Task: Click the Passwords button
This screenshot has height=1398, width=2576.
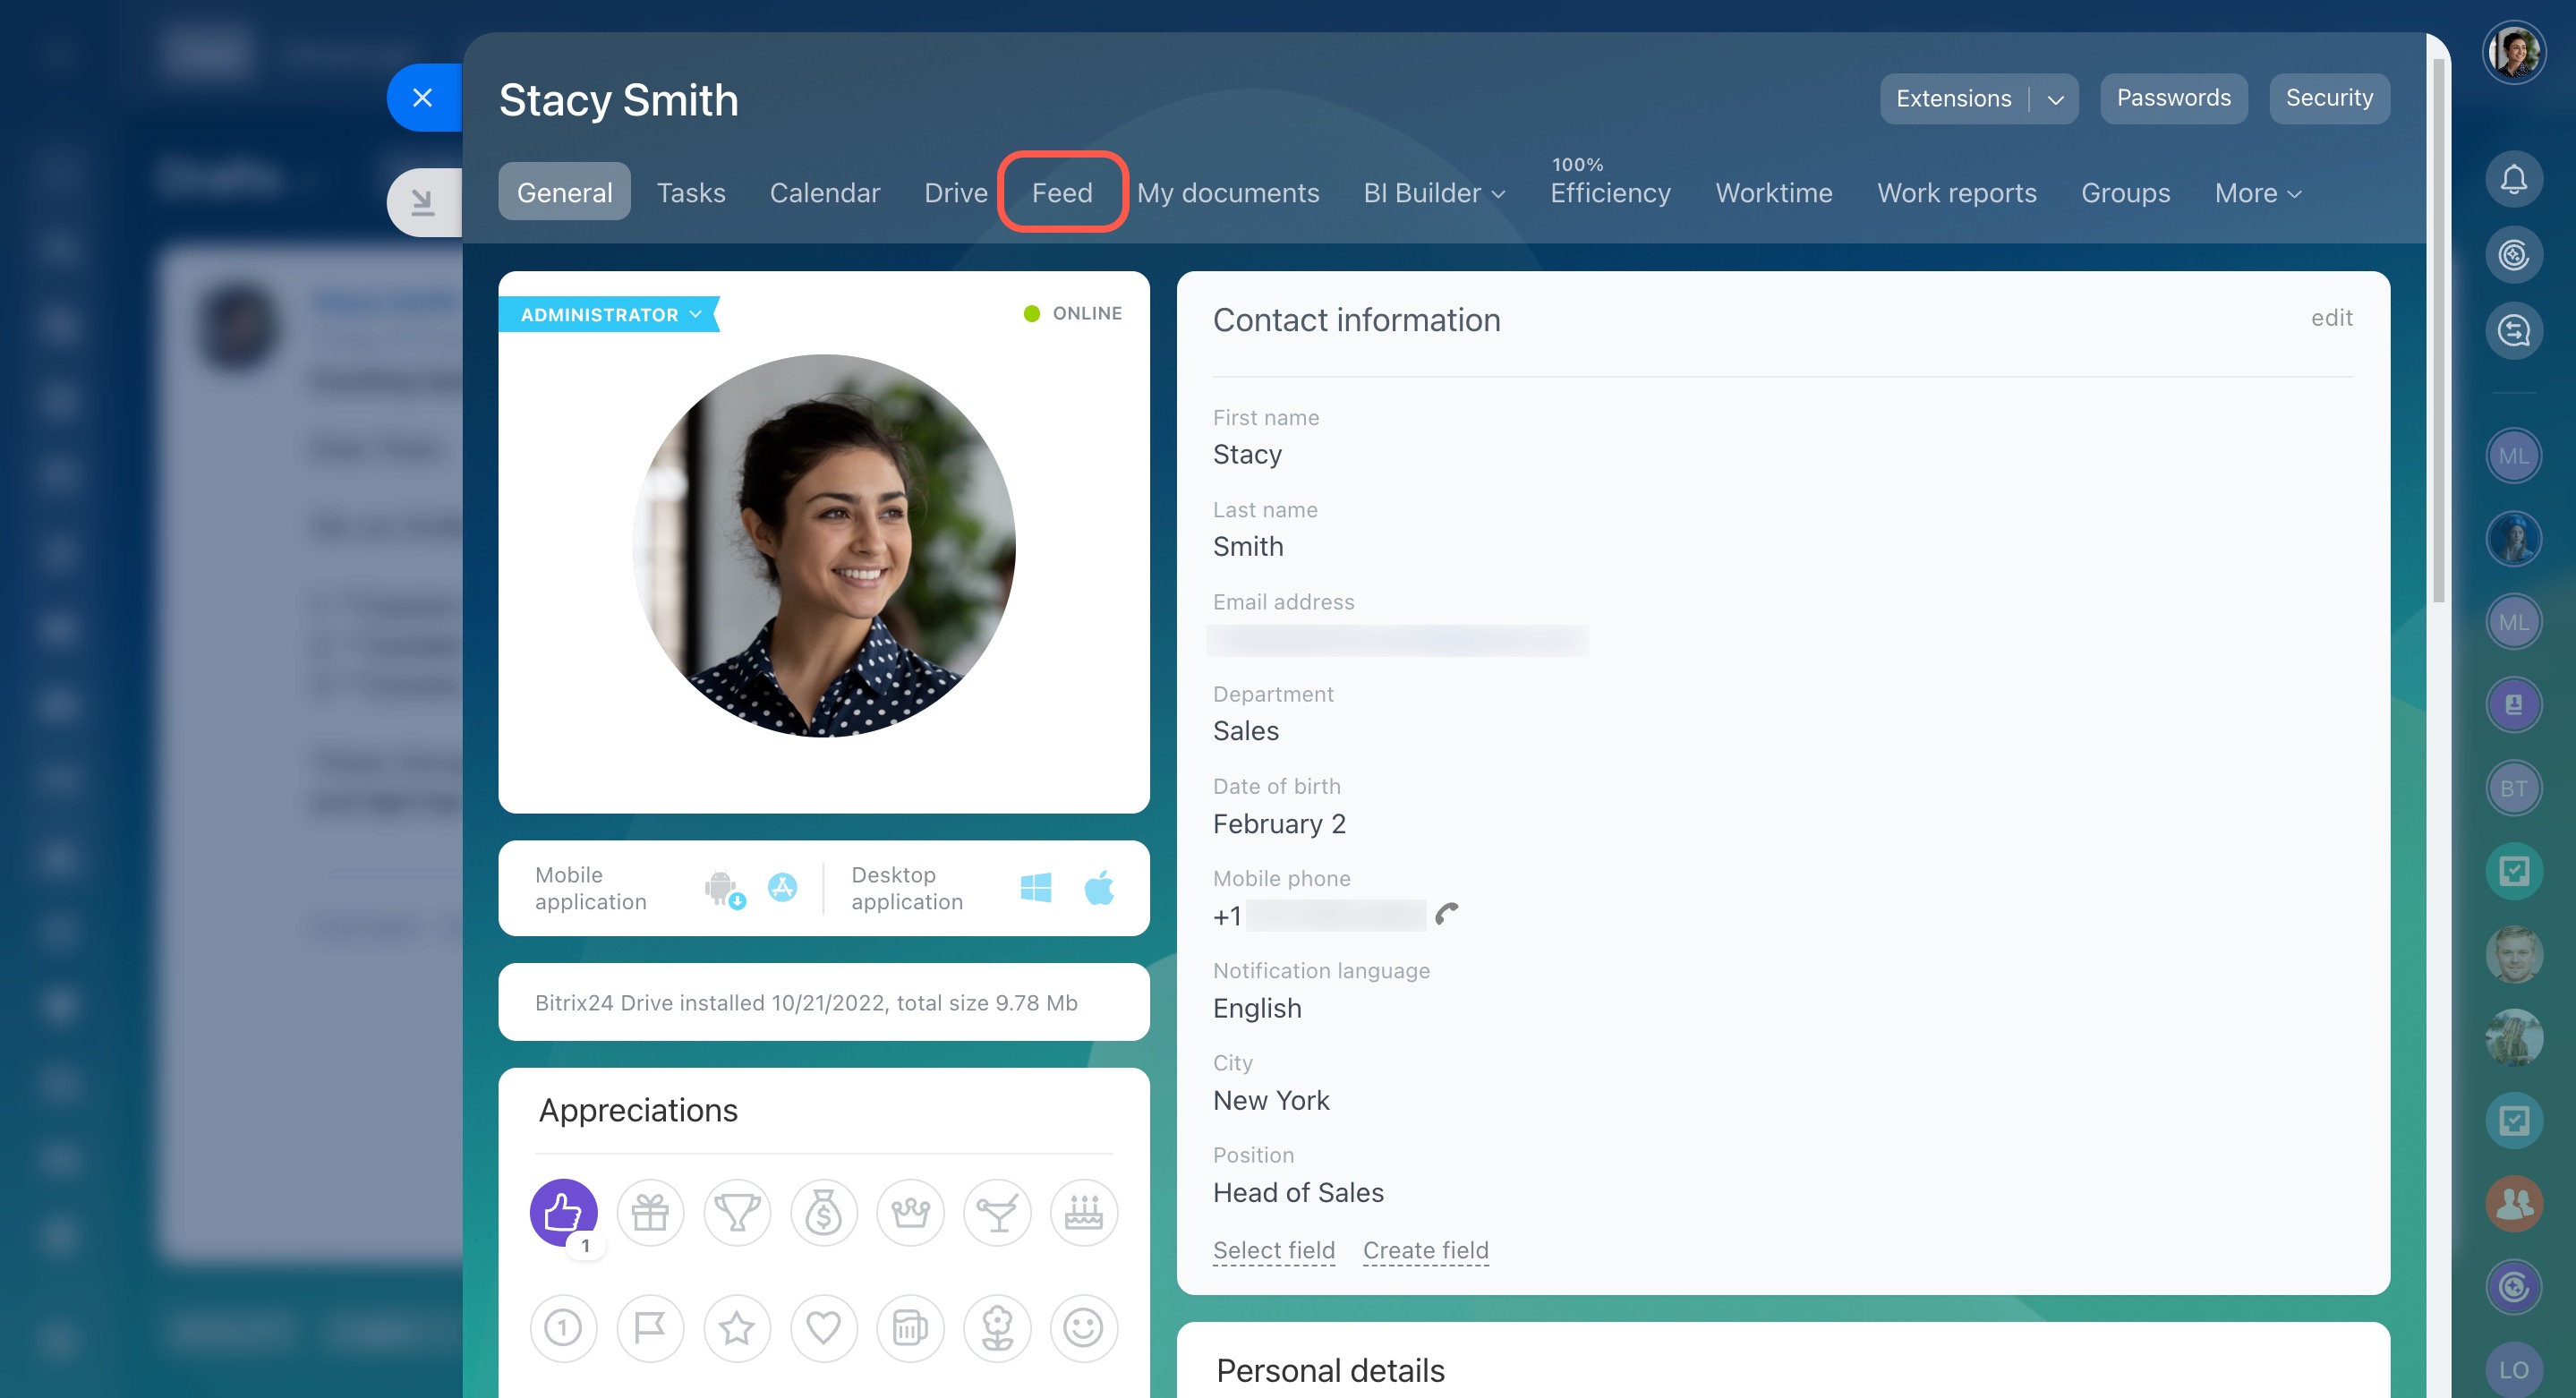Action: point(2173,98)
